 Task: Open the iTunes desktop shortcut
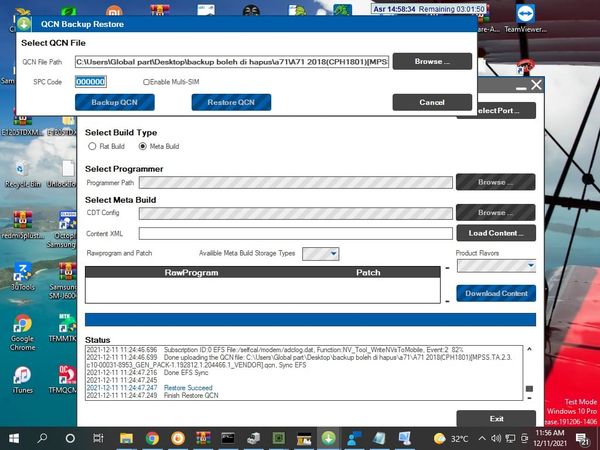click(x=22, y=378)
